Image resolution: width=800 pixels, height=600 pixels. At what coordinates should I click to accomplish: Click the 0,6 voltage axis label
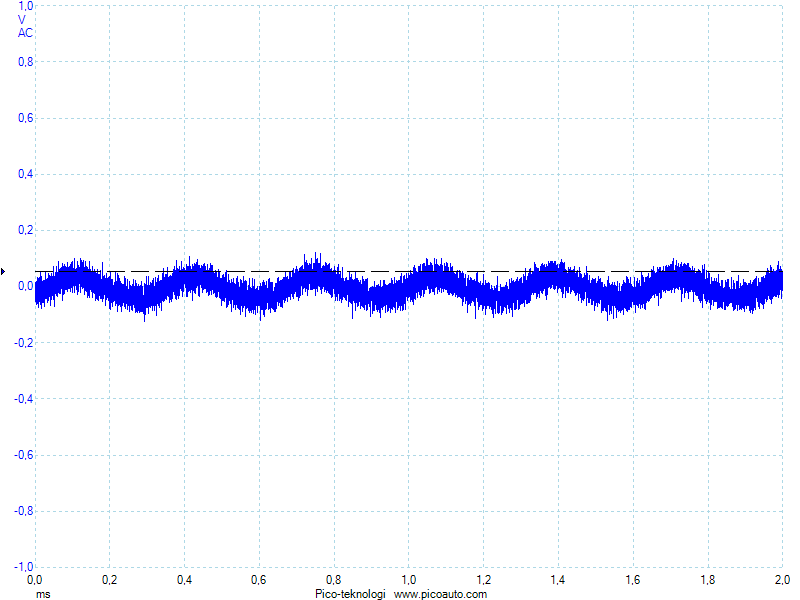click(26, 118)
